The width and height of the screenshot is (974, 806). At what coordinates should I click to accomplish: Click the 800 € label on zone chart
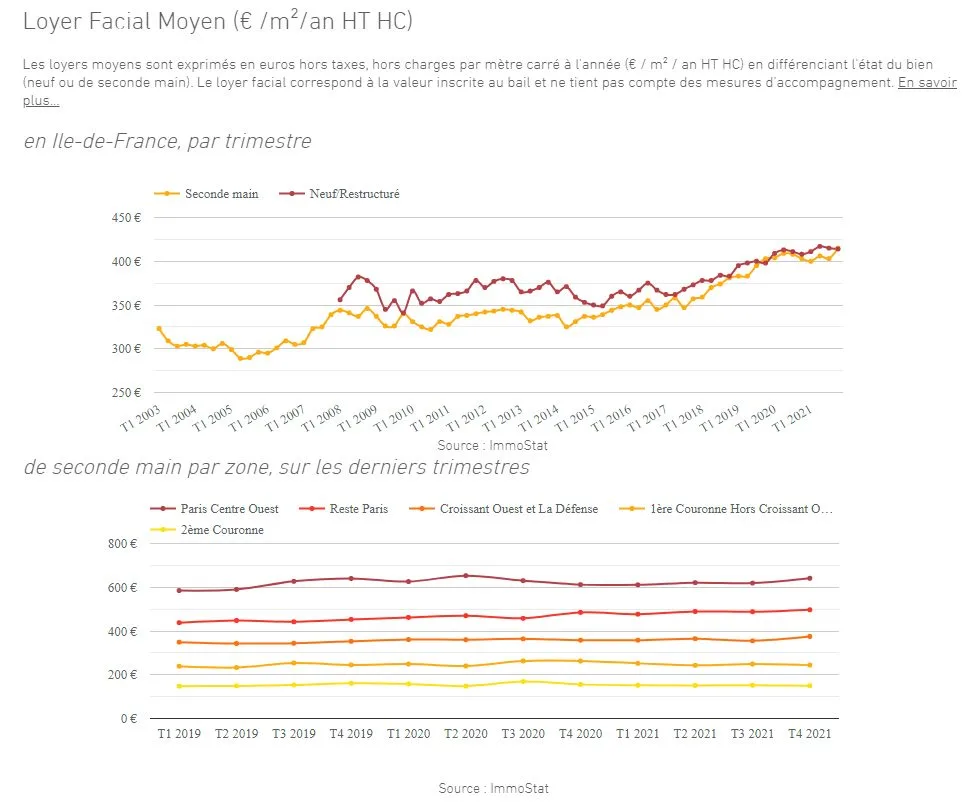(122, 544)
